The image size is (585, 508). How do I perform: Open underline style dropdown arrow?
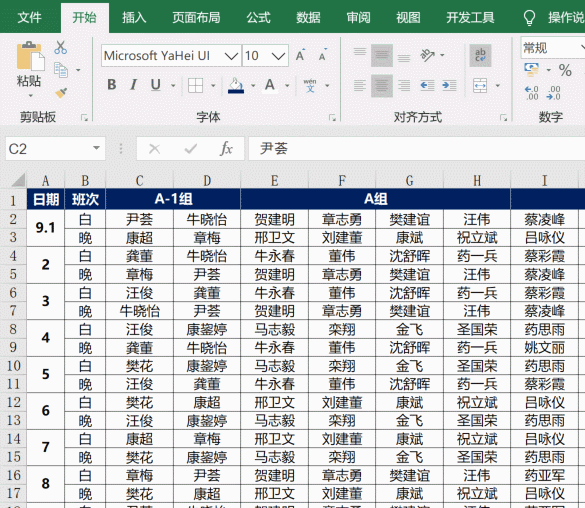click(x=173, y=85)
